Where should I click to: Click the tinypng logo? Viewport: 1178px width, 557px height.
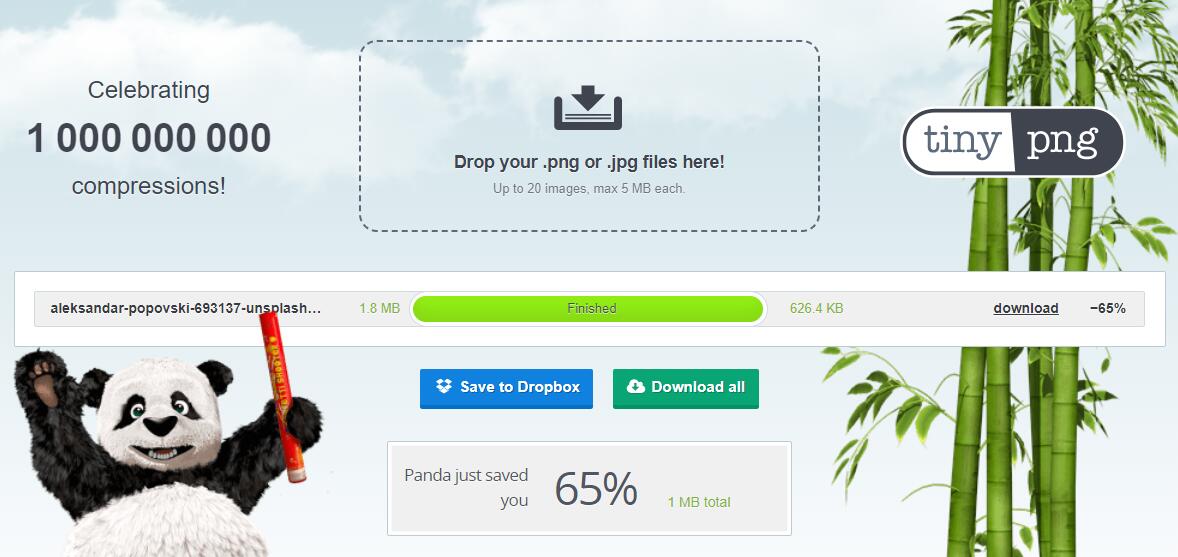click(x=1013, y=142)
